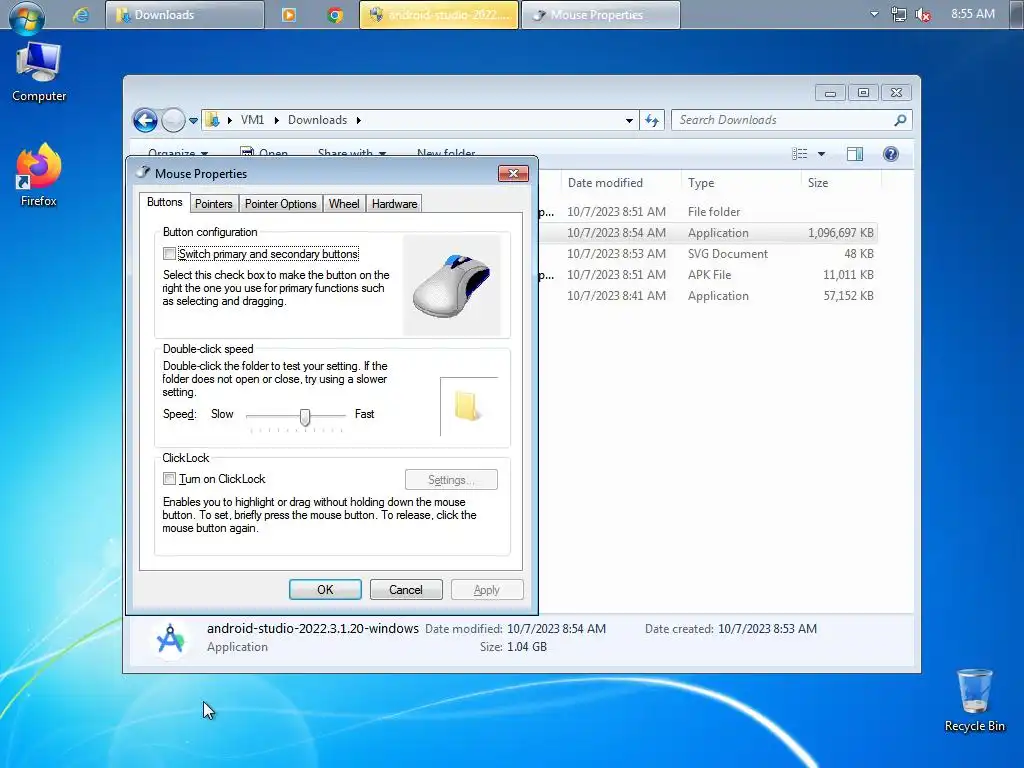Switch to the Downloads taskbar window

185,14
